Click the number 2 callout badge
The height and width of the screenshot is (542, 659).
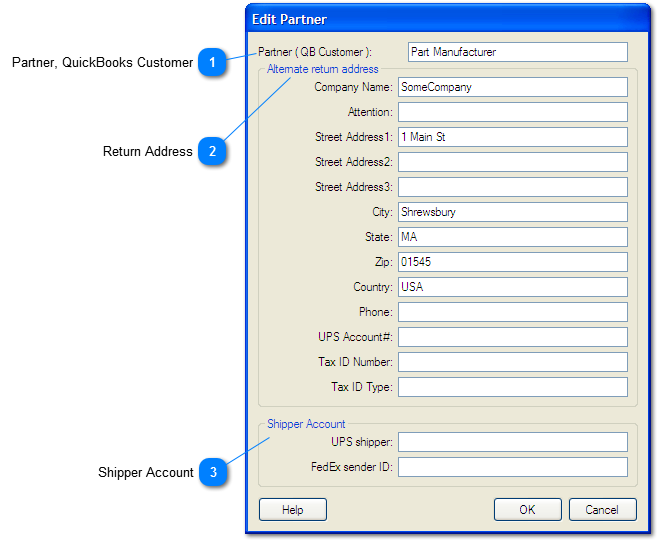[211, 152]
